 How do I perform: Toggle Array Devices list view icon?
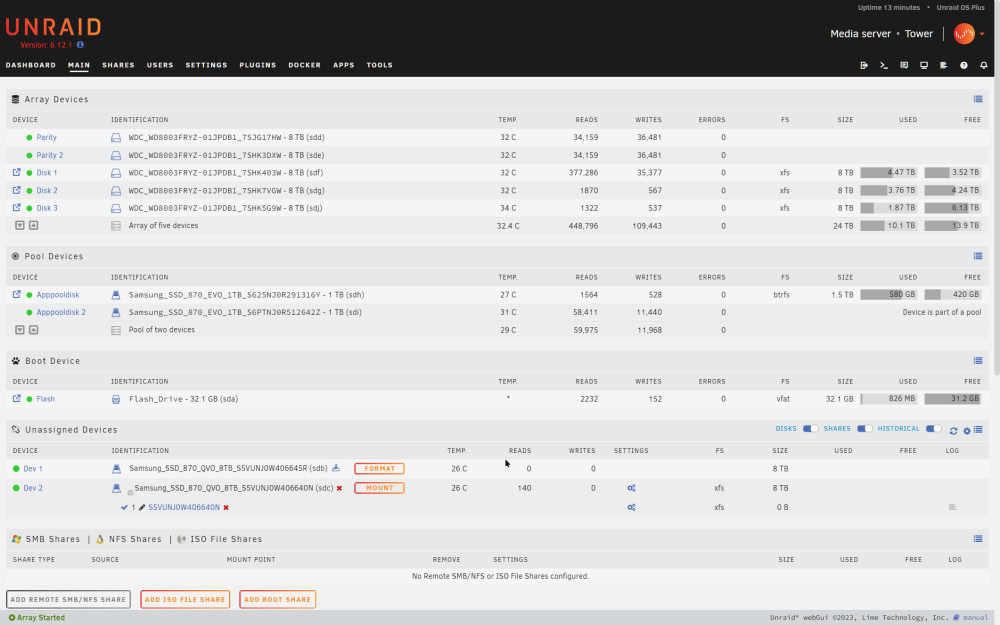coord(978,99)
